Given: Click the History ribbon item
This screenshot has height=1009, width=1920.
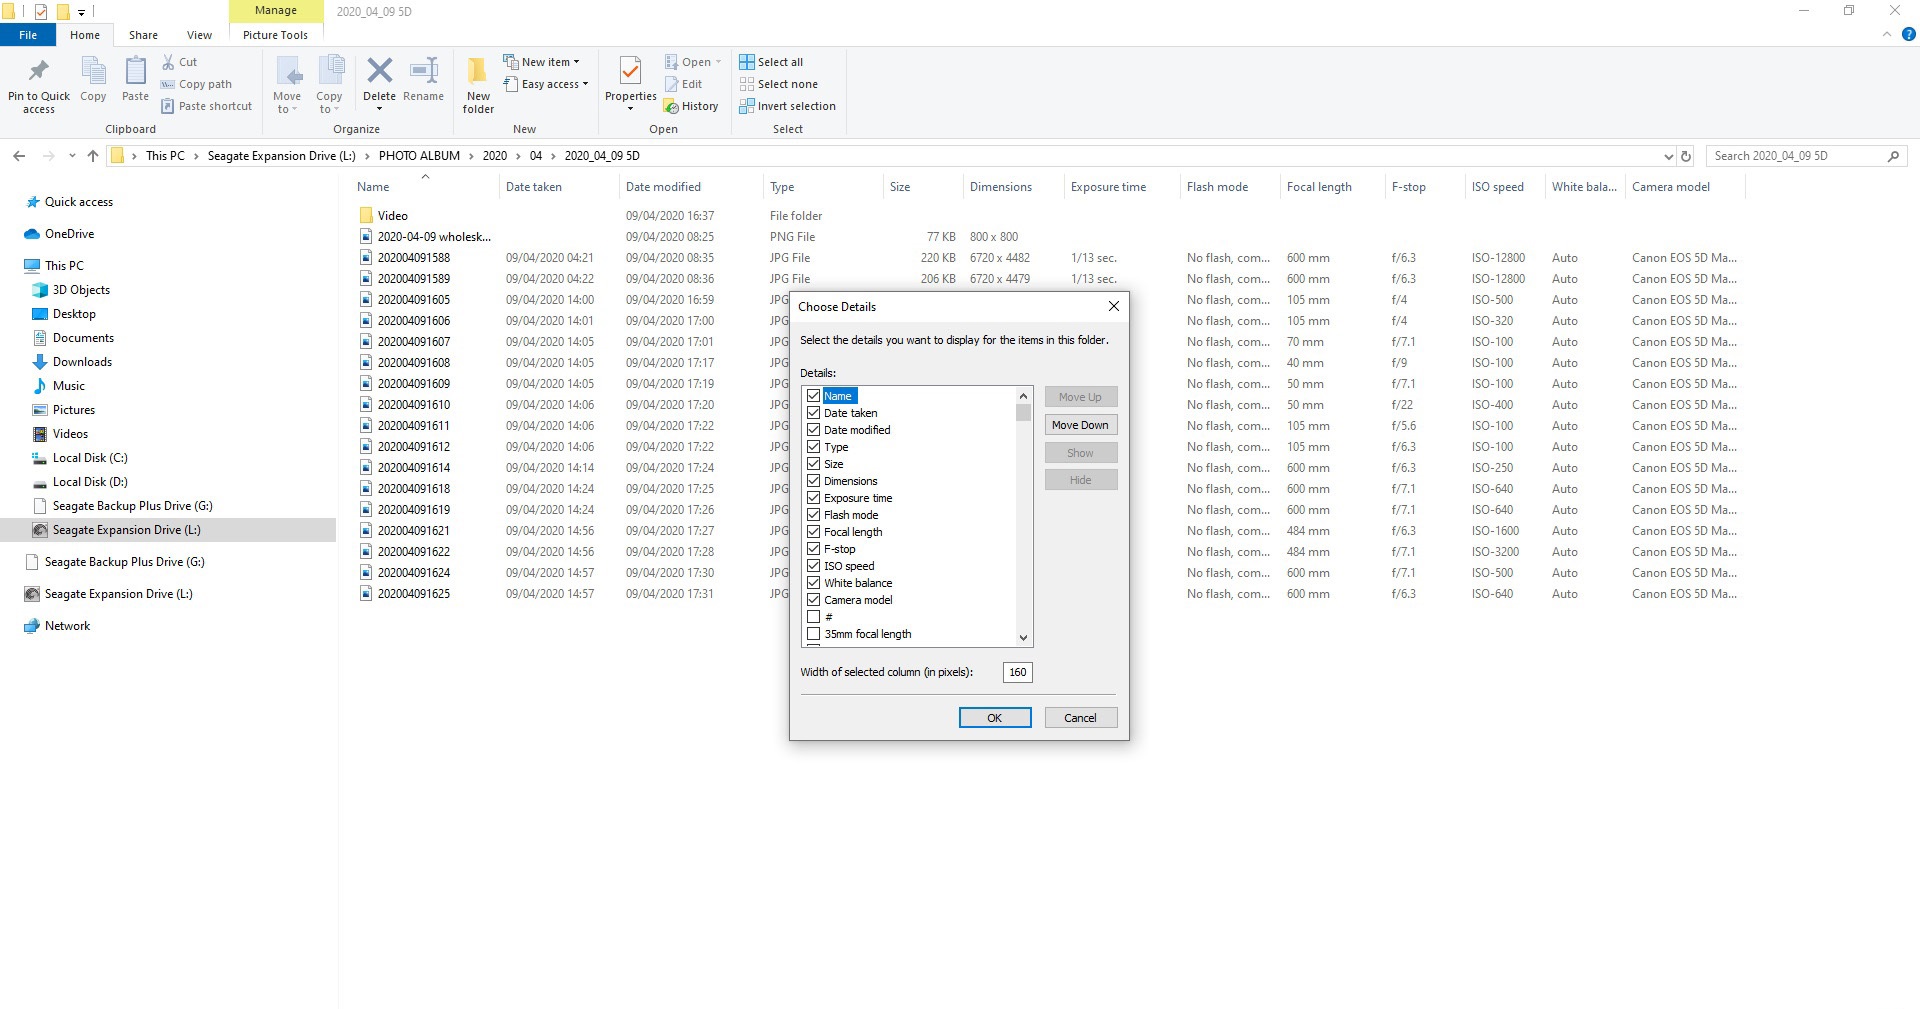Looking at the screenshot, I should click(x=691, y=106).
